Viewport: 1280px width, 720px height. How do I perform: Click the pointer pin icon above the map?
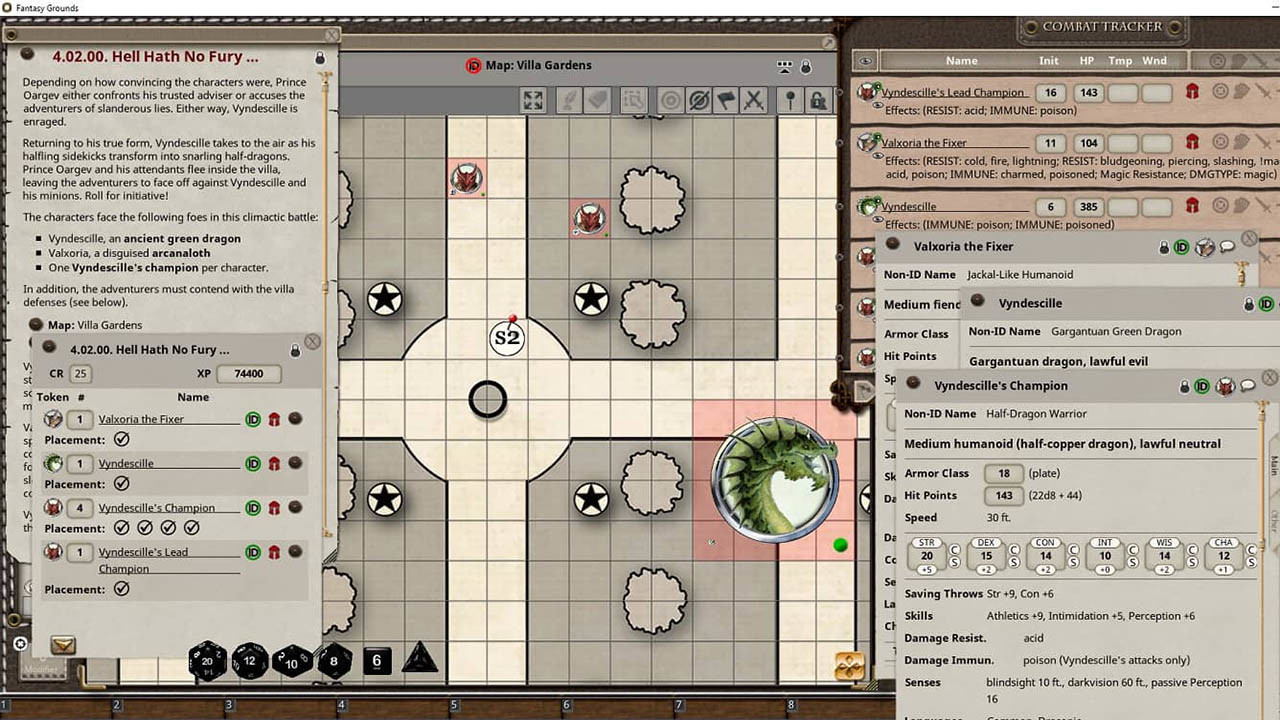(790, 99)
